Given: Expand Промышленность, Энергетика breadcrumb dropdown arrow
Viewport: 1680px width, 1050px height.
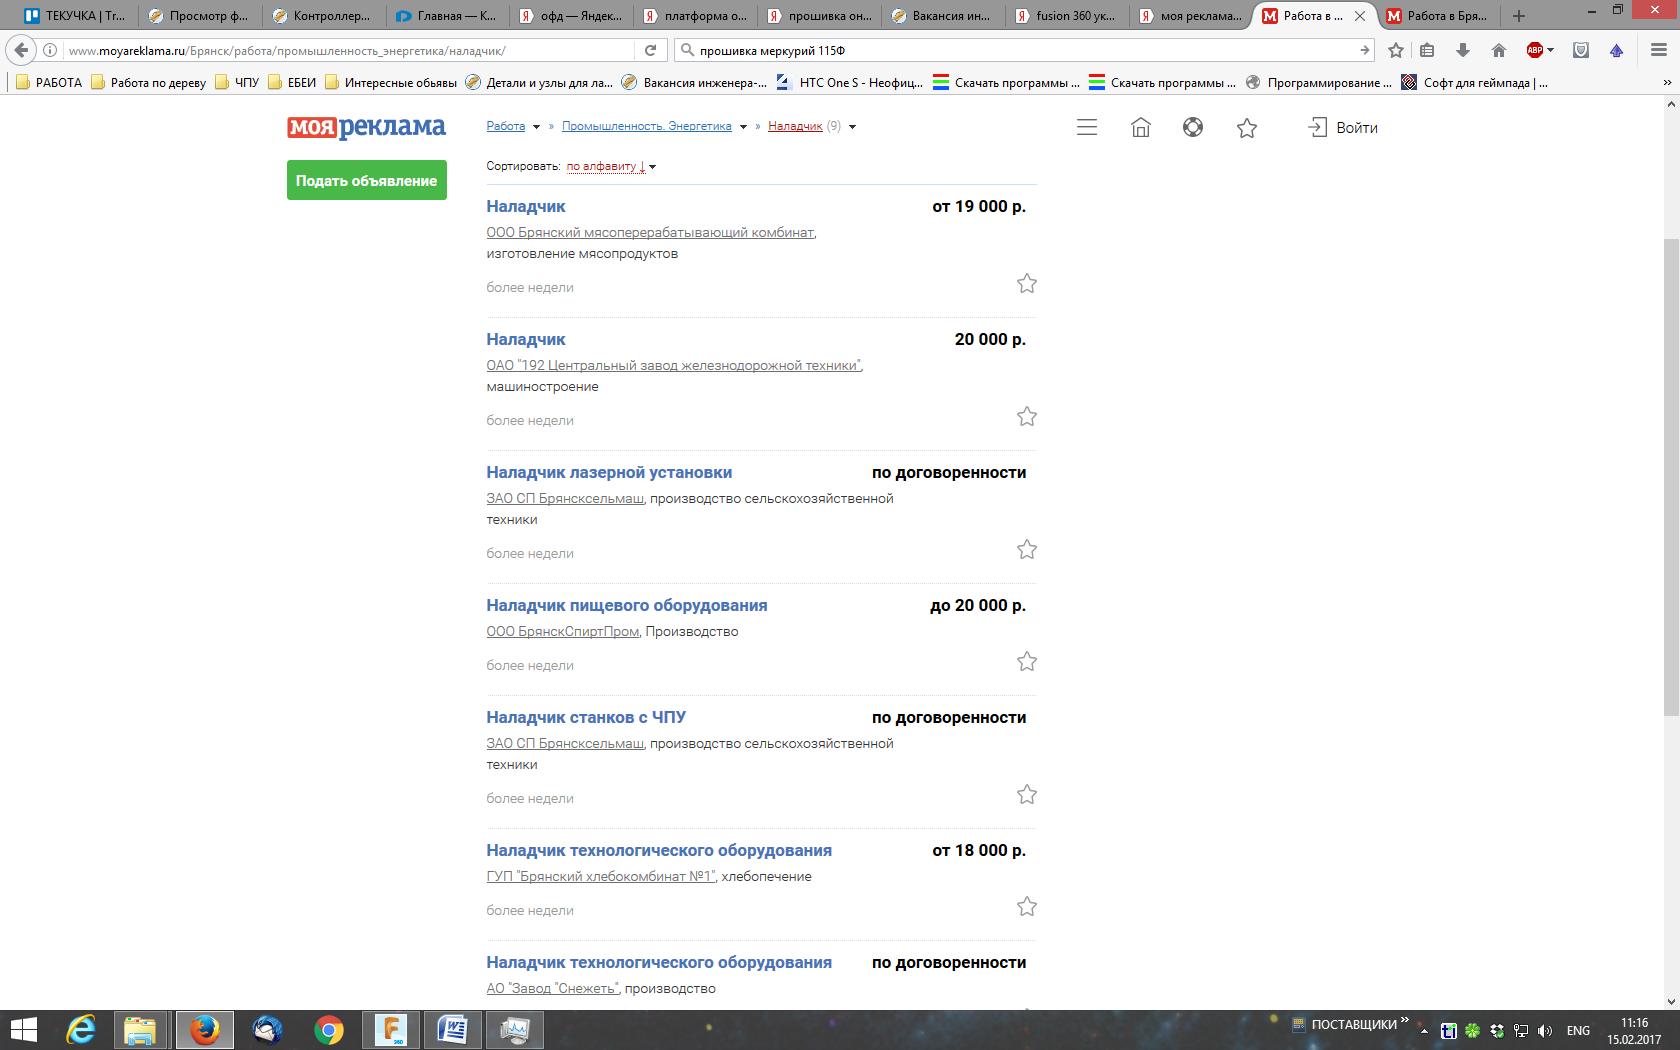Looking at the screenshot, I should (x=743, y=127).
